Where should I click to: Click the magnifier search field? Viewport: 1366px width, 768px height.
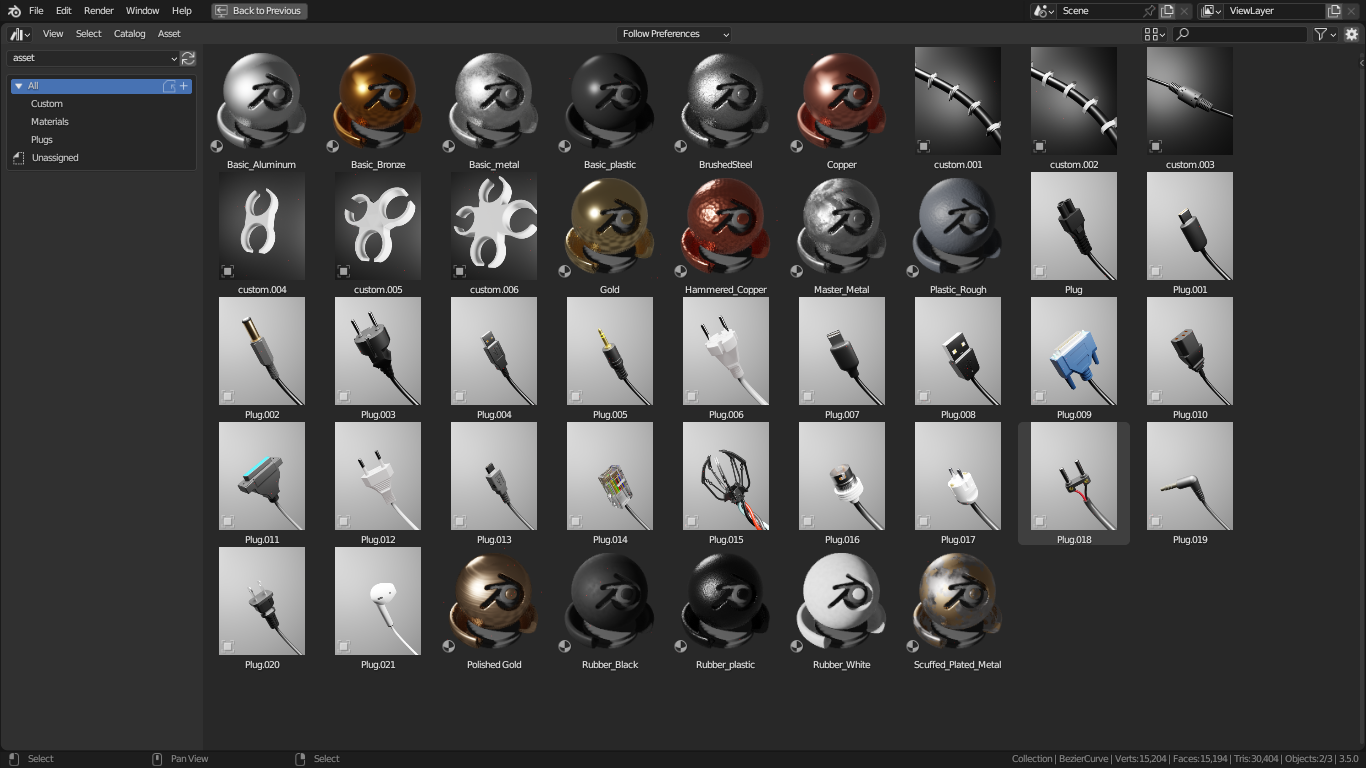[x=1240, y=34]
